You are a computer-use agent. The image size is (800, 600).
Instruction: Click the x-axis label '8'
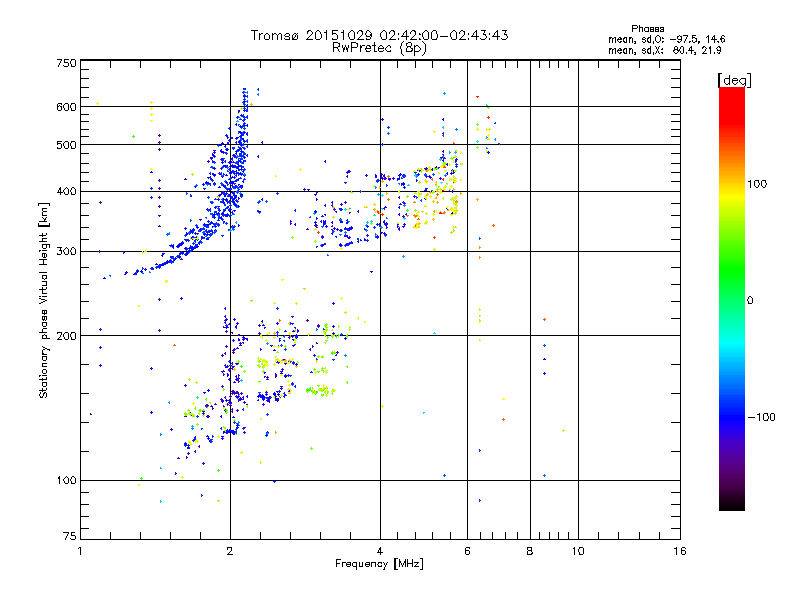coord(530,551)
